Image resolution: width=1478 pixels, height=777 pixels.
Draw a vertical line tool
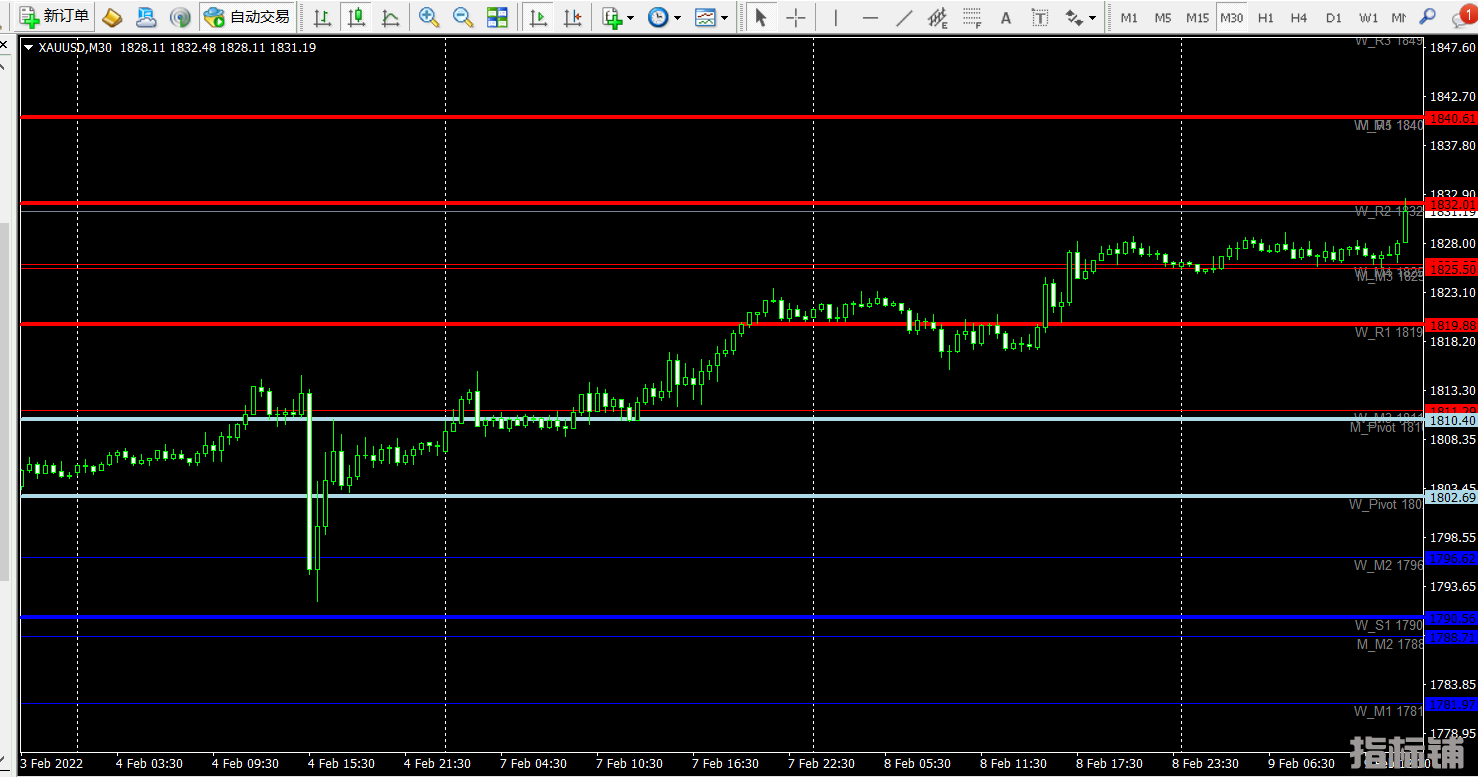pyautogui.click(x=836, y=17)
